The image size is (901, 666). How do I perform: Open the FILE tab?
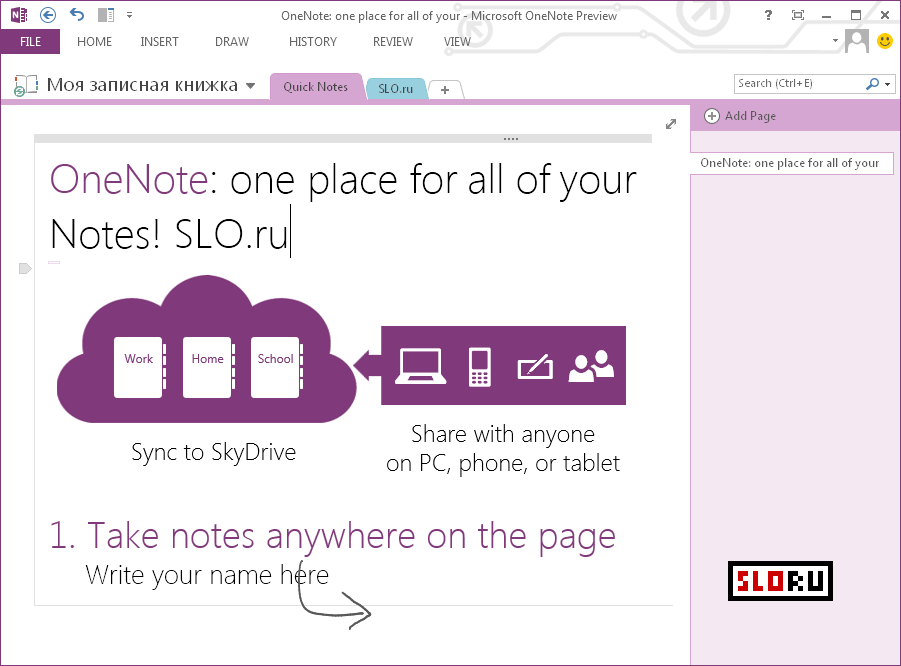point(30,42)
